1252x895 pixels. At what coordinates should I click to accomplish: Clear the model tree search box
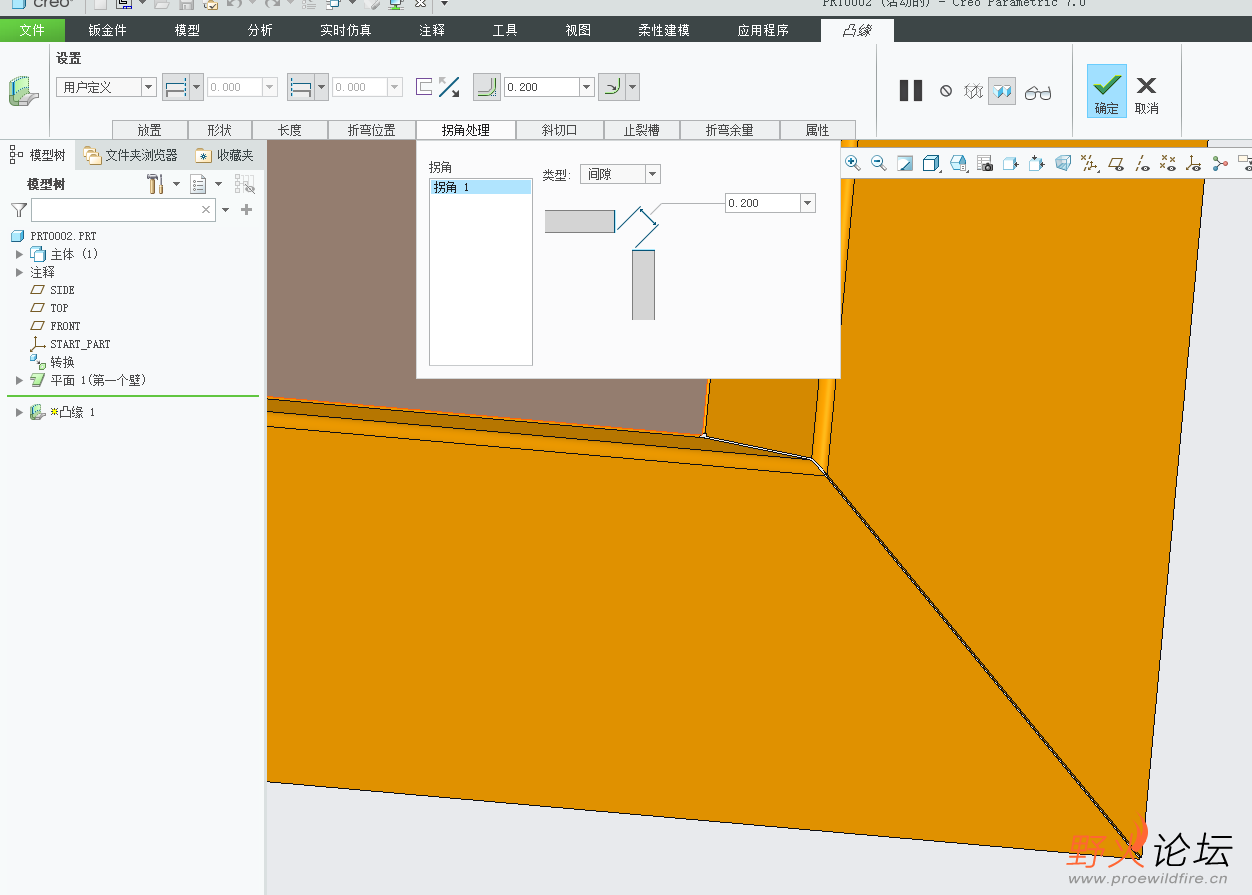206,210
